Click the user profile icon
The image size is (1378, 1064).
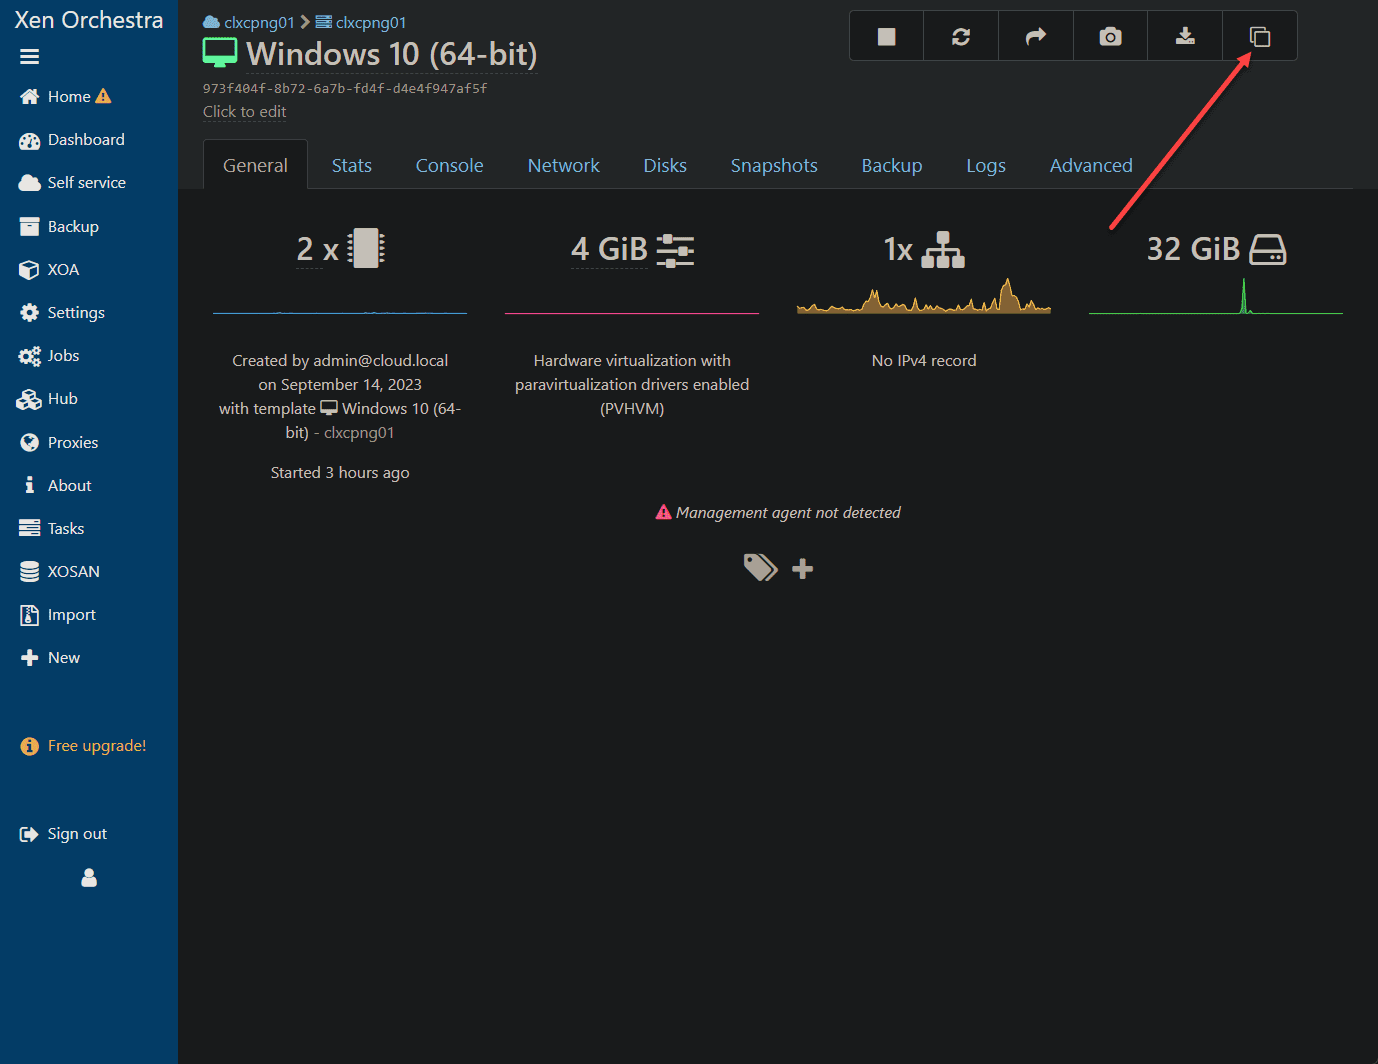tap(89, 878)
